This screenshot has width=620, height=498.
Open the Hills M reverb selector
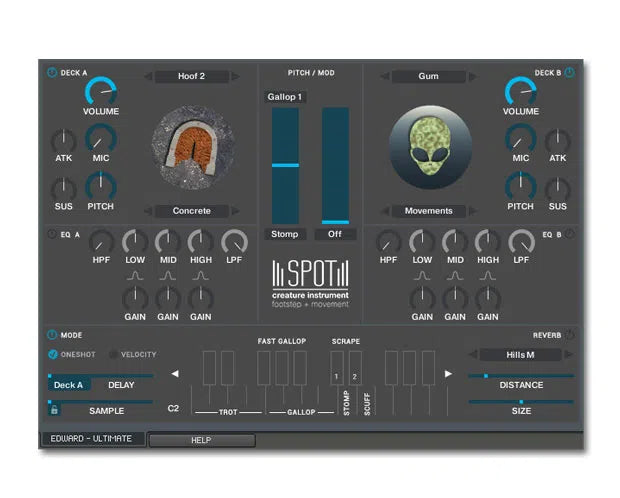[520, 355]
